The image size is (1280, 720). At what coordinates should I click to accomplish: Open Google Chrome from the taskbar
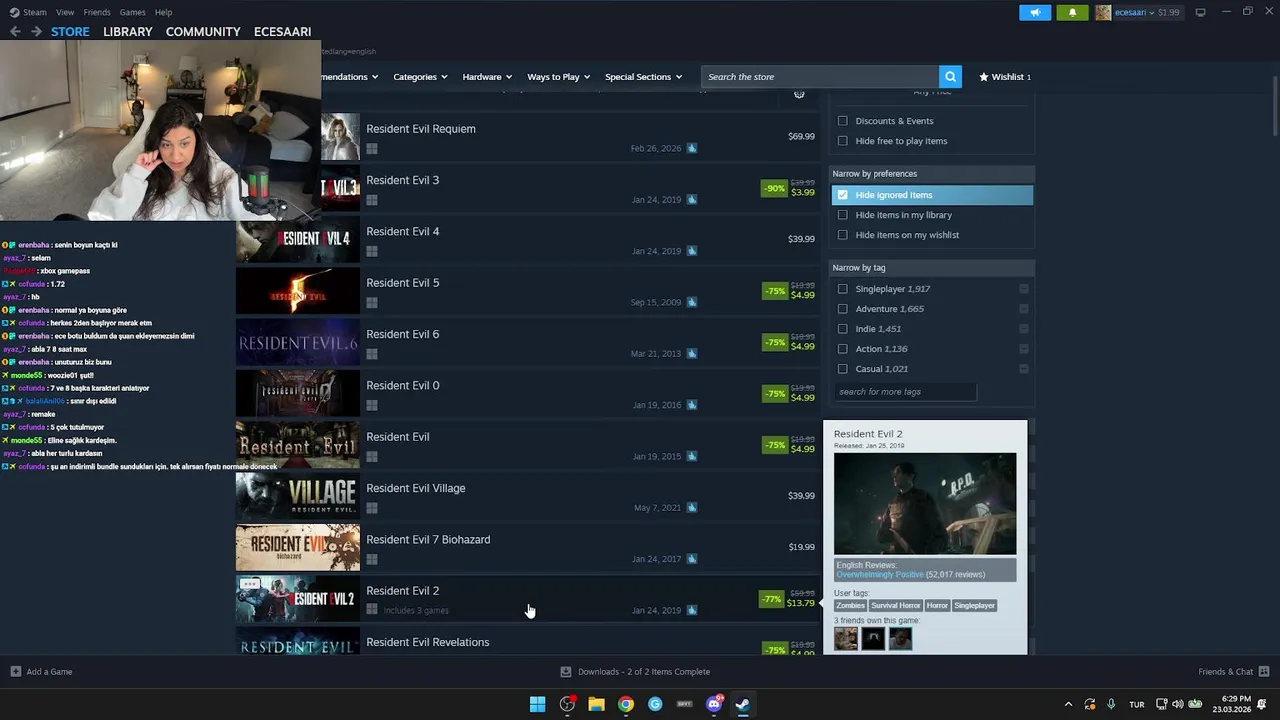click(625, 704)
